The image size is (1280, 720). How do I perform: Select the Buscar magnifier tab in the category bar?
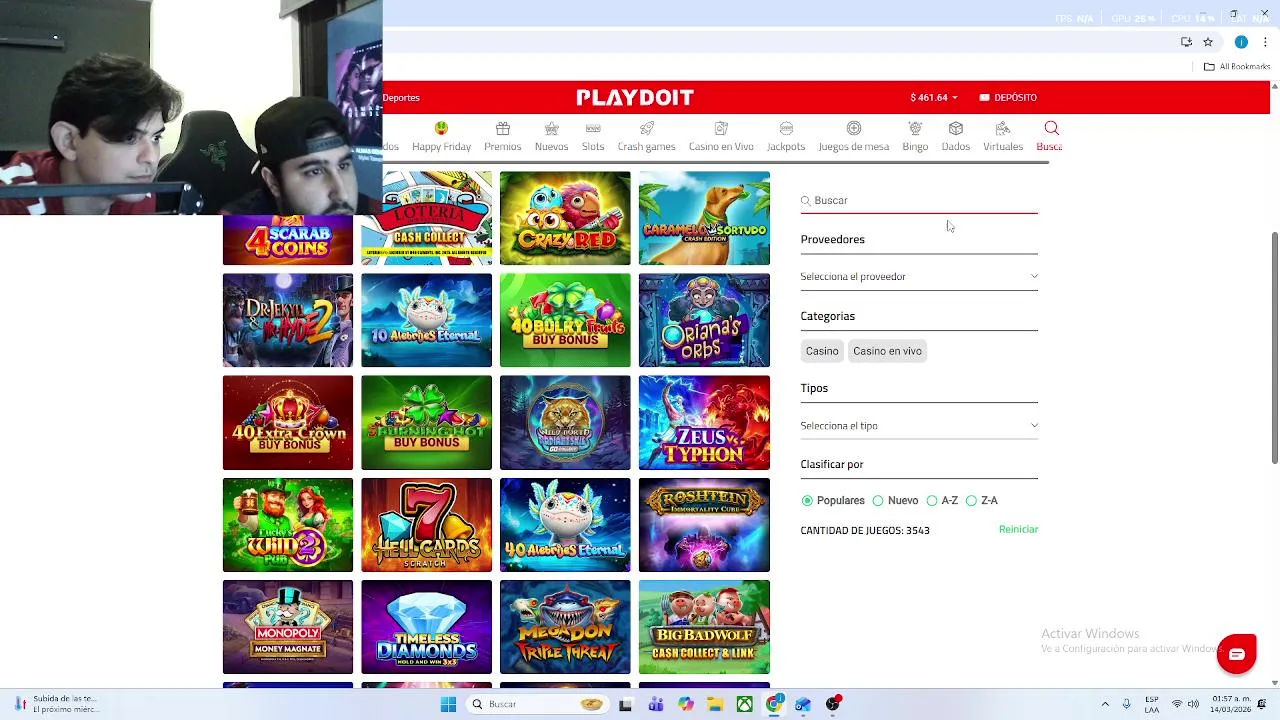(1050, 137)
